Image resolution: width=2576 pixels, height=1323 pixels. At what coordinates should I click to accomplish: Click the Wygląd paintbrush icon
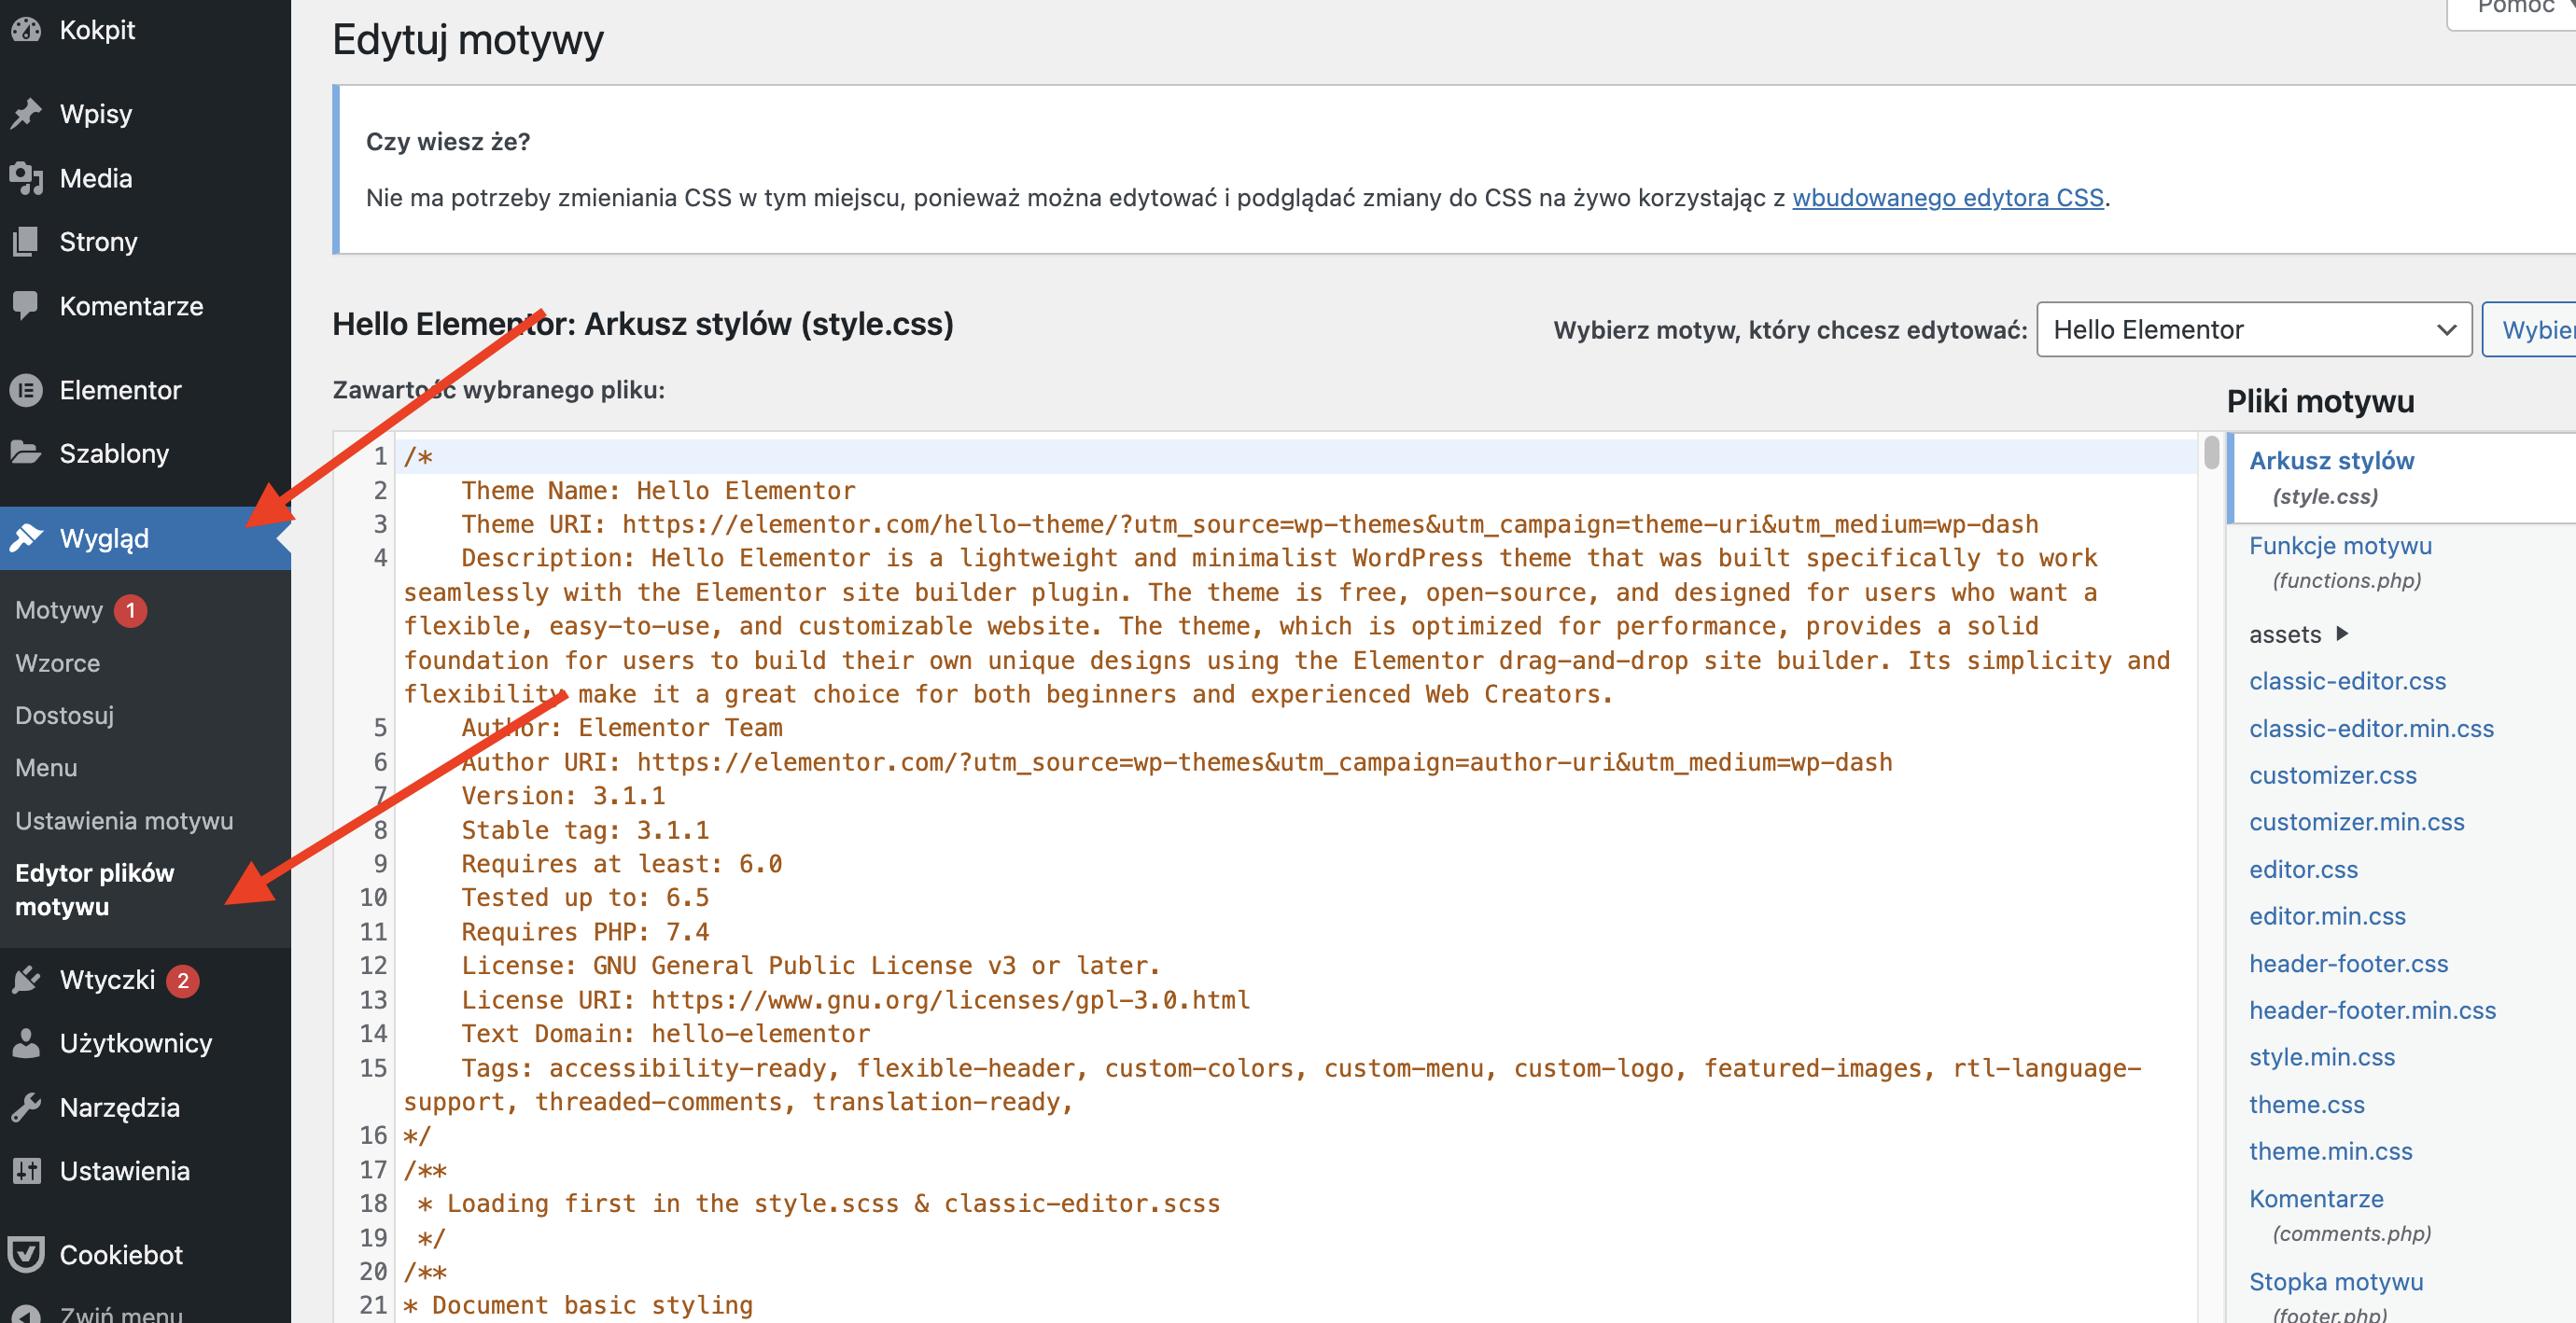tap(26, 538)
